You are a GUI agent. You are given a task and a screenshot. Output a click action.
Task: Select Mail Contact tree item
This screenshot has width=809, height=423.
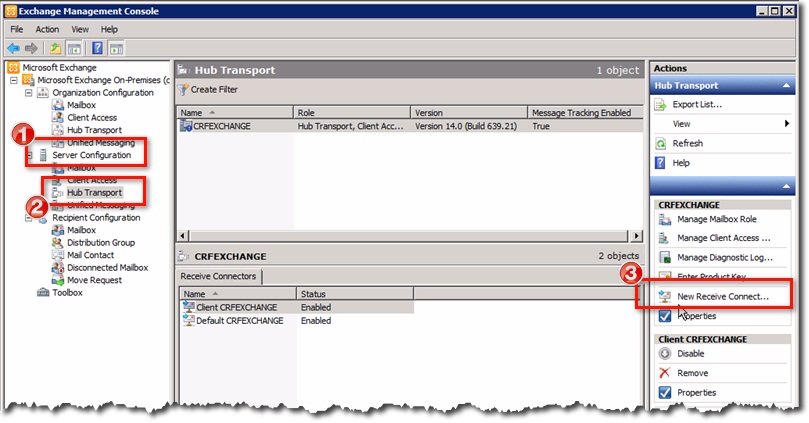90,255
